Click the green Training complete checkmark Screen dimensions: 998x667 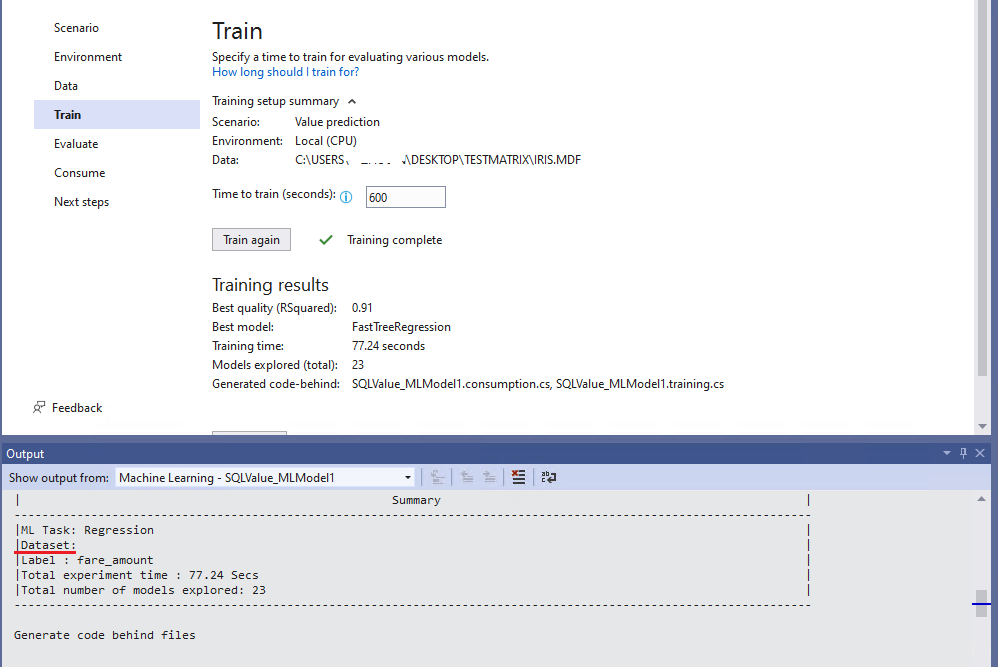click(326, 240)
